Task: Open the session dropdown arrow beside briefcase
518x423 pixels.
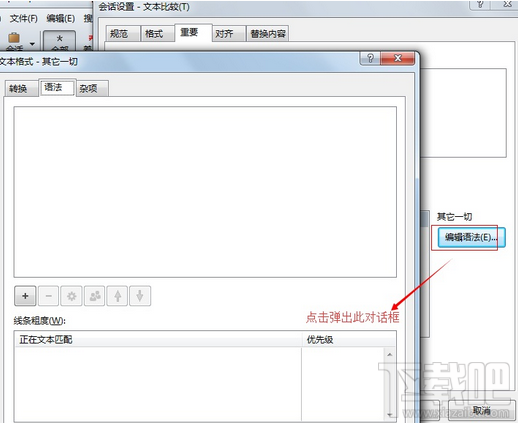Action: click(x=32, y=44)
